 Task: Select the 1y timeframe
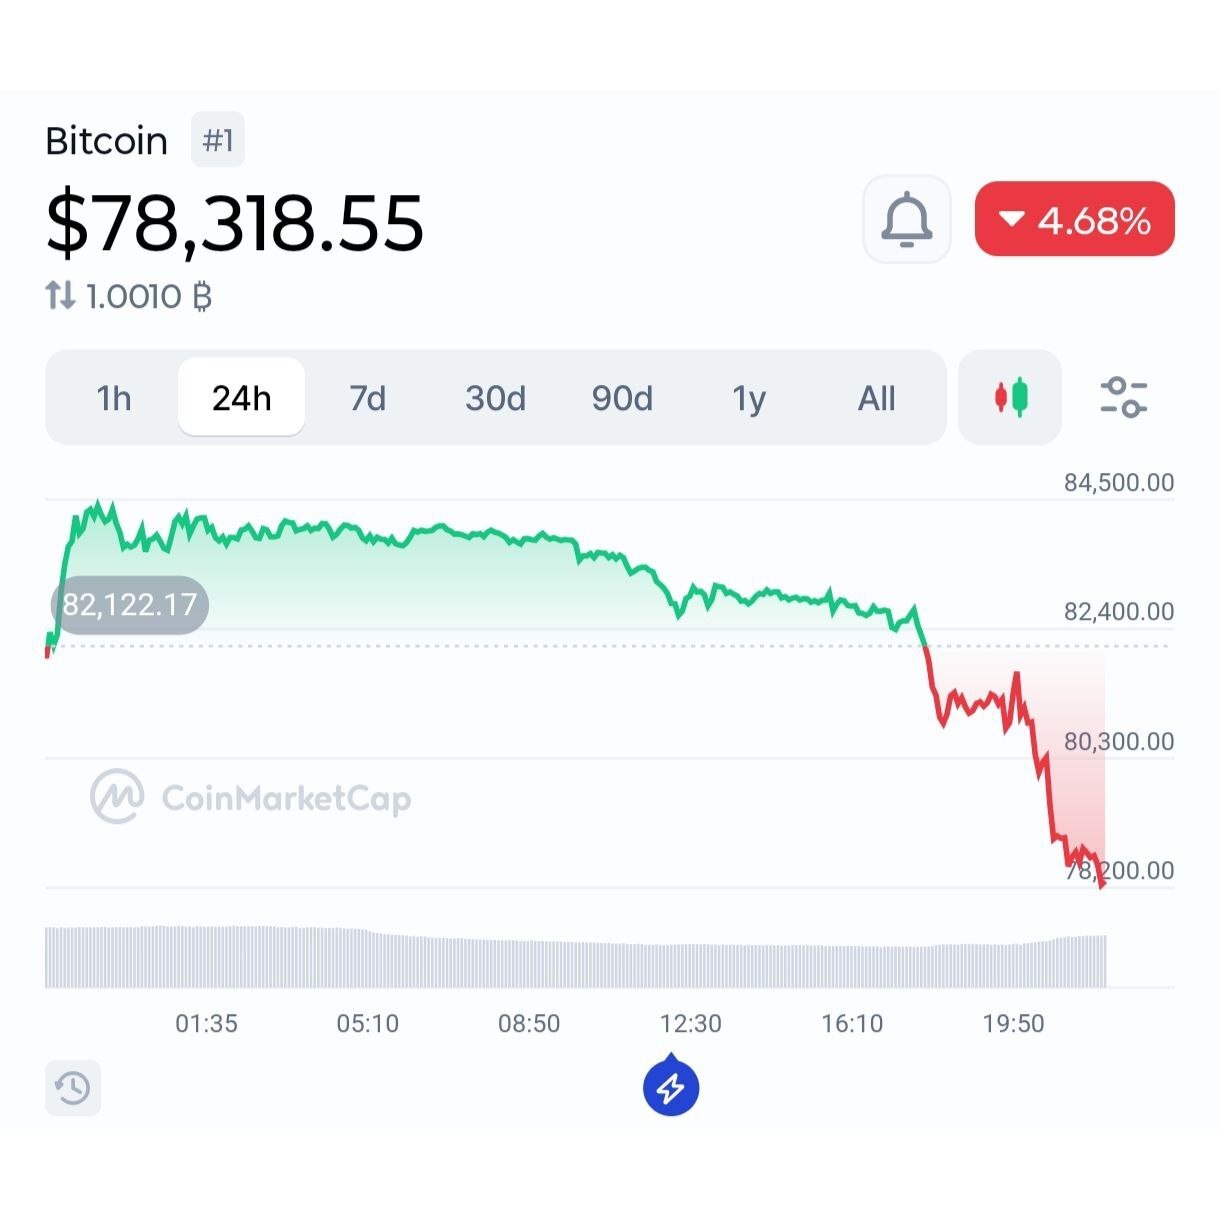coord(749,398)
